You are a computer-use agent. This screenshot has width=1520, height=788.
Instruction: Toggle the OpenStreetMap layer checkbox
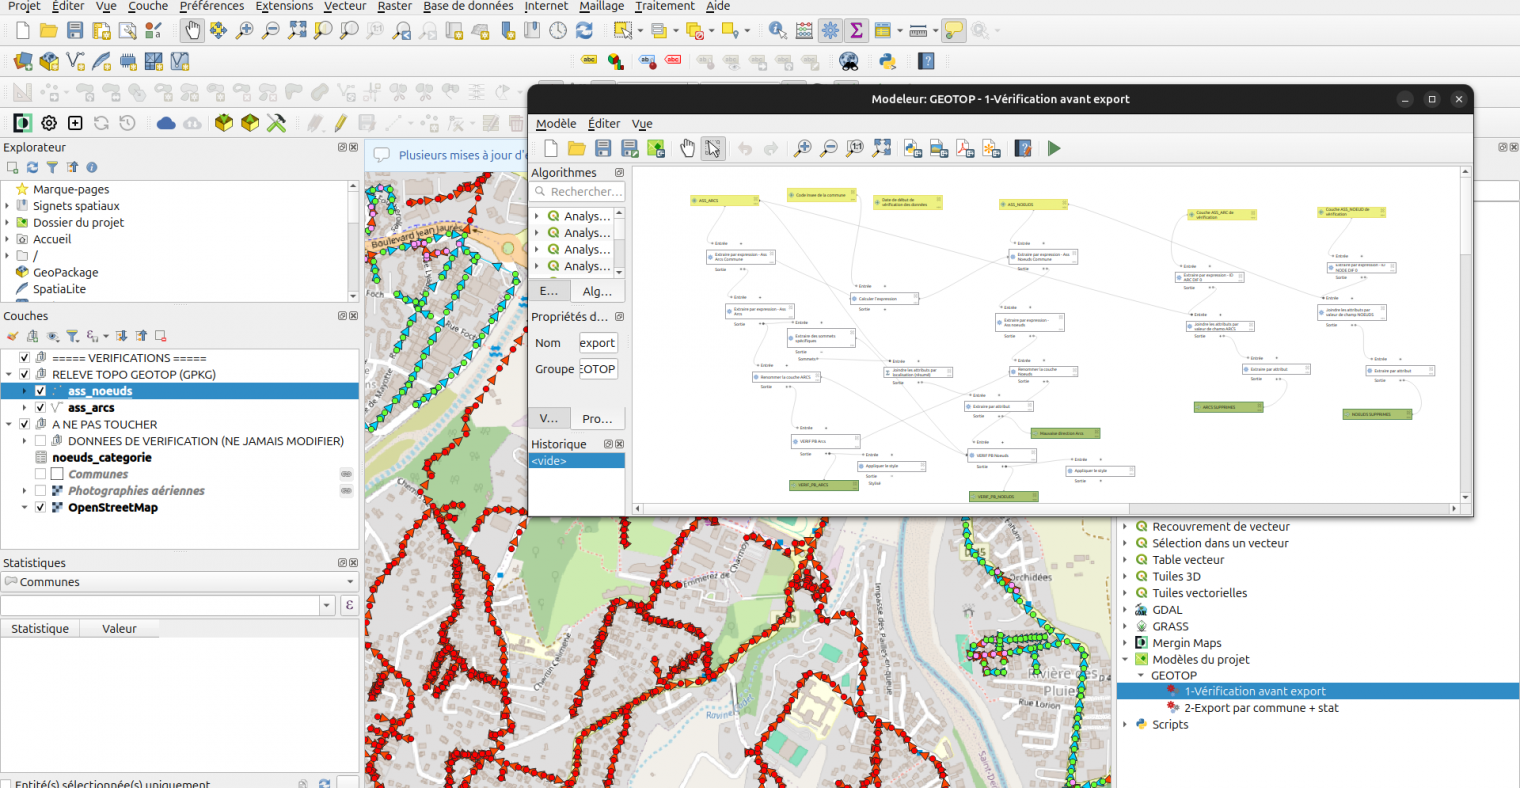(41, 508)
